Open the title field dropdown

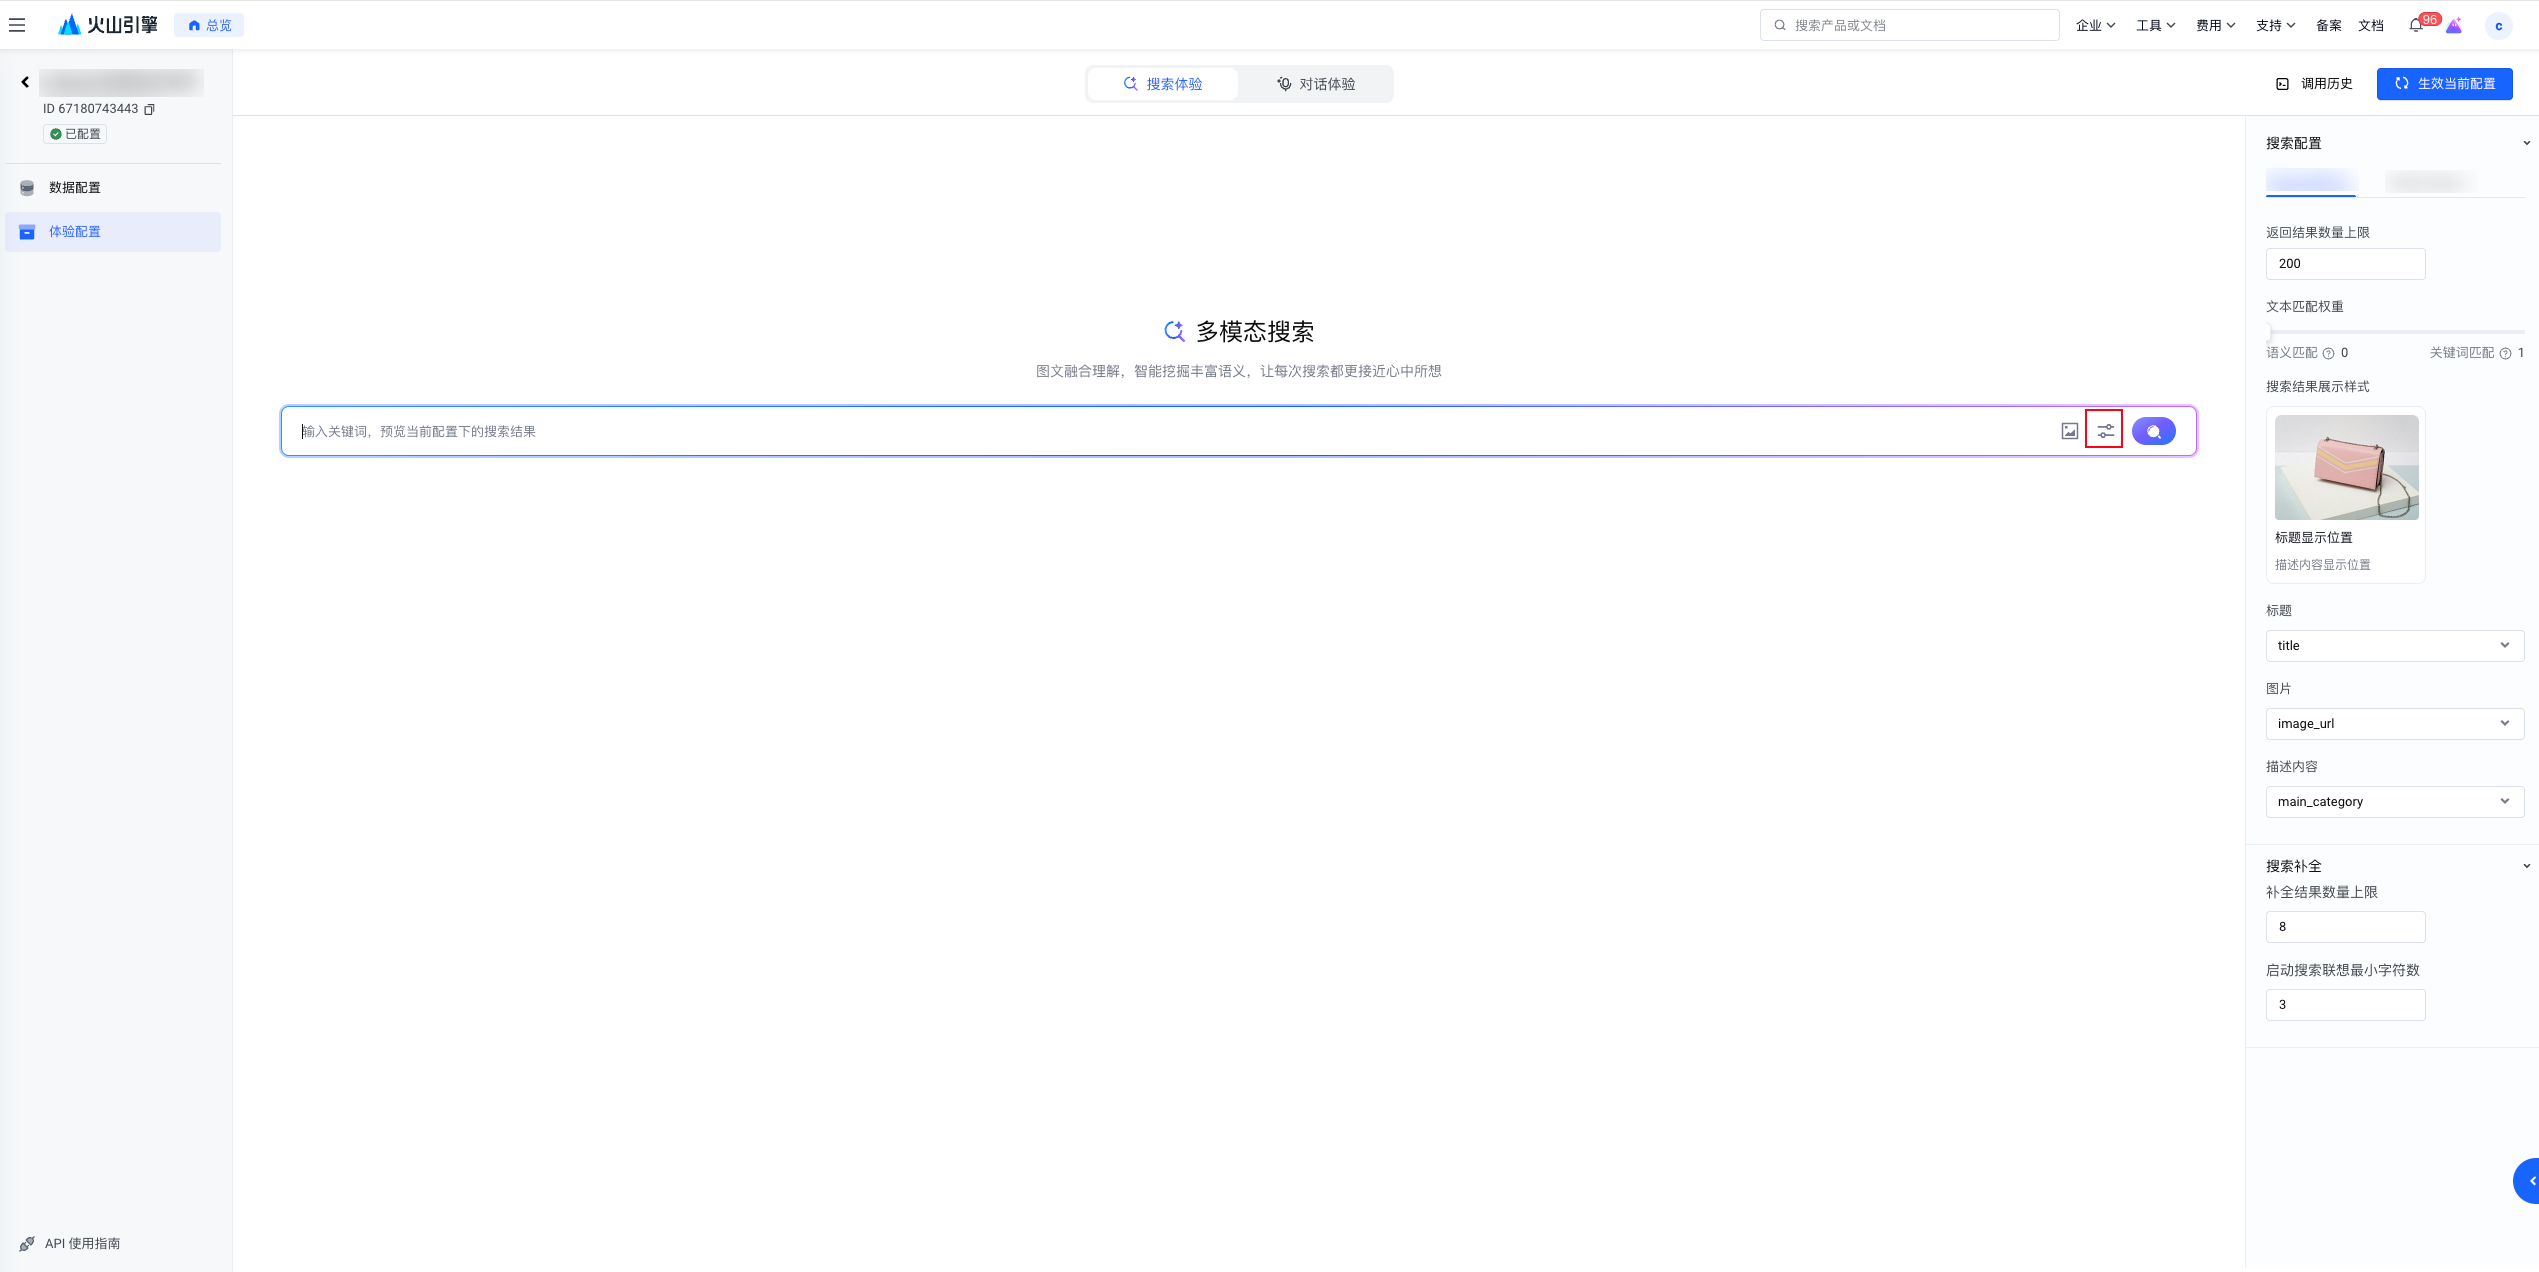2394,646
